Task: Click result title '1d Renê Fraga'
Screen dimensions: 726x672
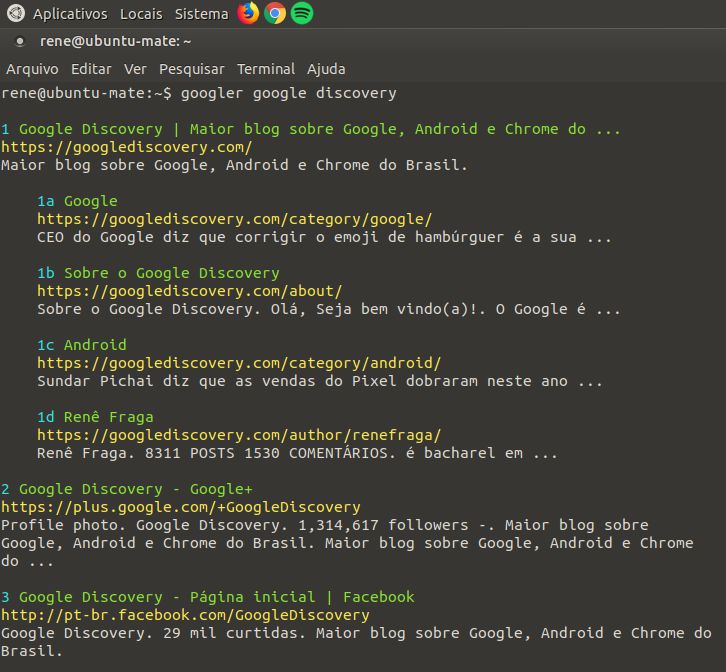Action: tap(95, 417)
